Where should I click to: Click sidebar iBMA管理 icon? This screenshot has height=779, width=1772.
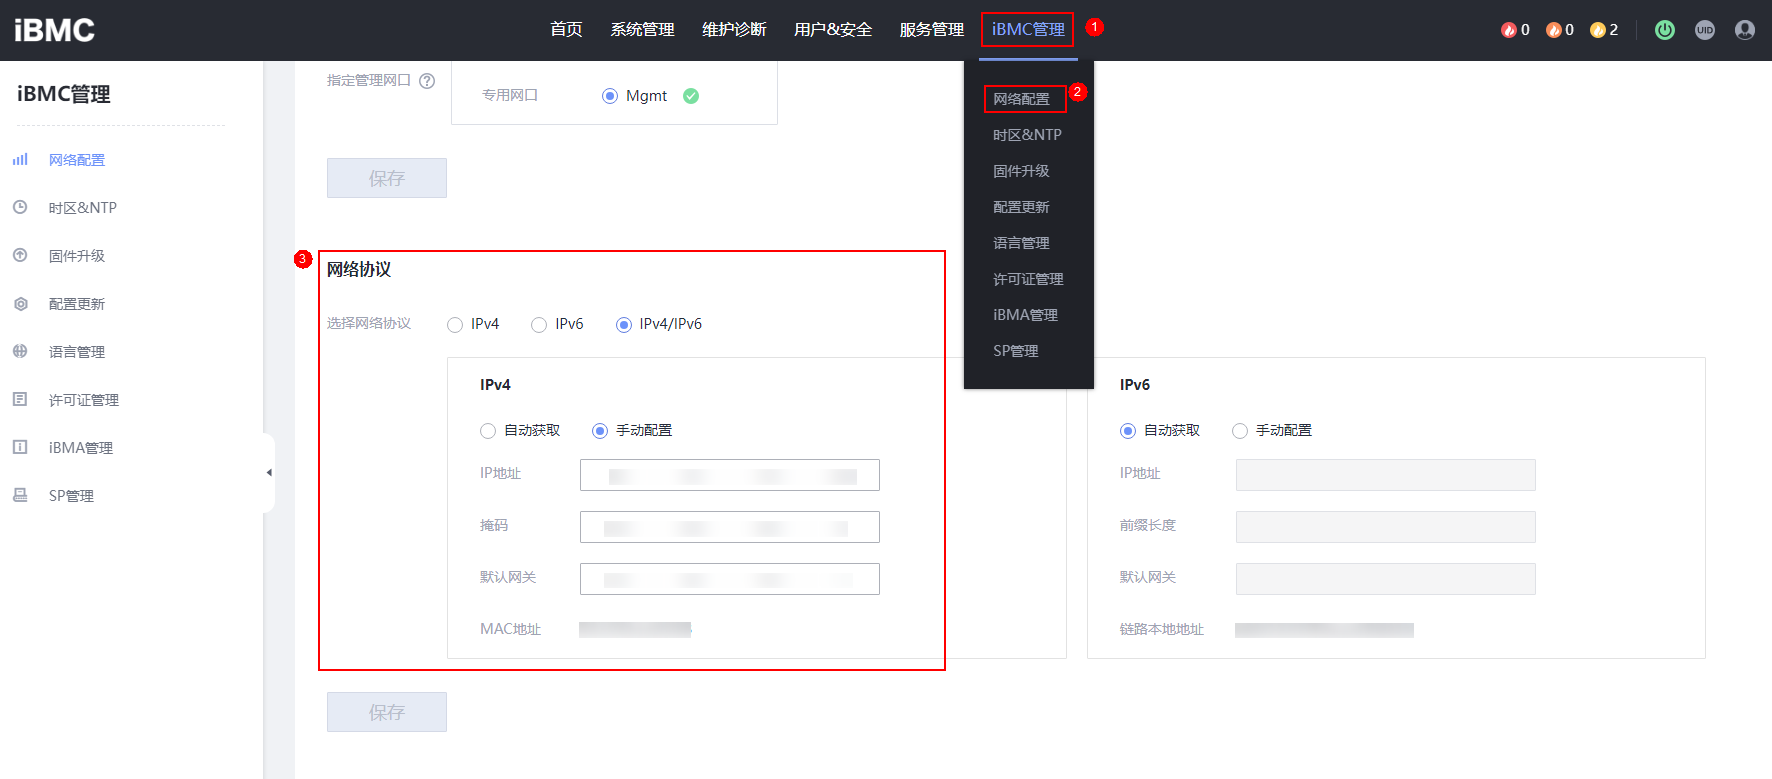pyautogui.click(x=20, y=447)
